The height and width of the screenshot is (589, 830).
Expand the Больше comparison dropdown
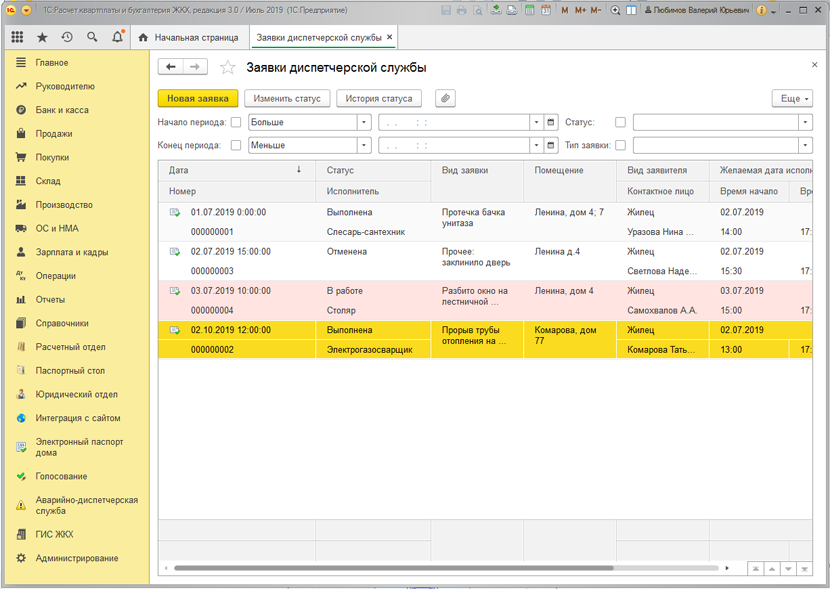(364, 123)
